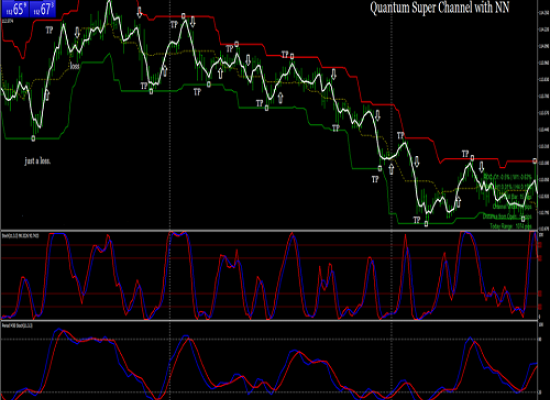Click the Stochastic indicator label in the middle subwindow
550x400 pixels.
[20, 236]
